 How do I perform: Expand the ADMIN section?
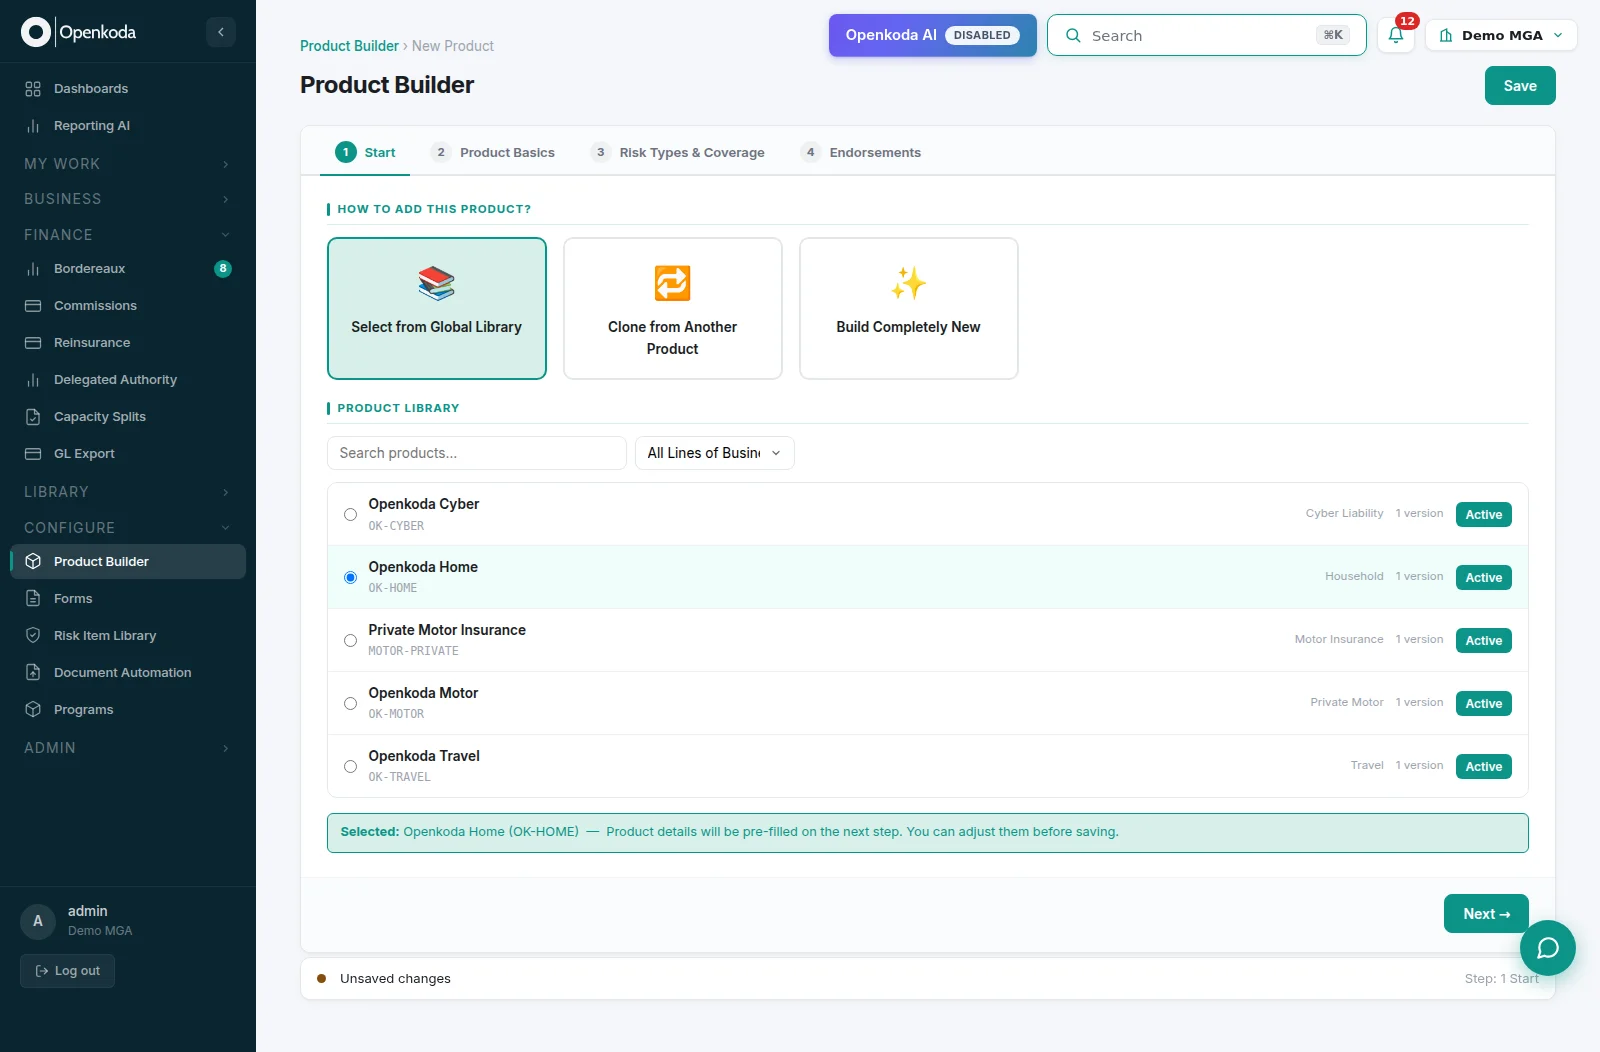click(x=127, y=748)
